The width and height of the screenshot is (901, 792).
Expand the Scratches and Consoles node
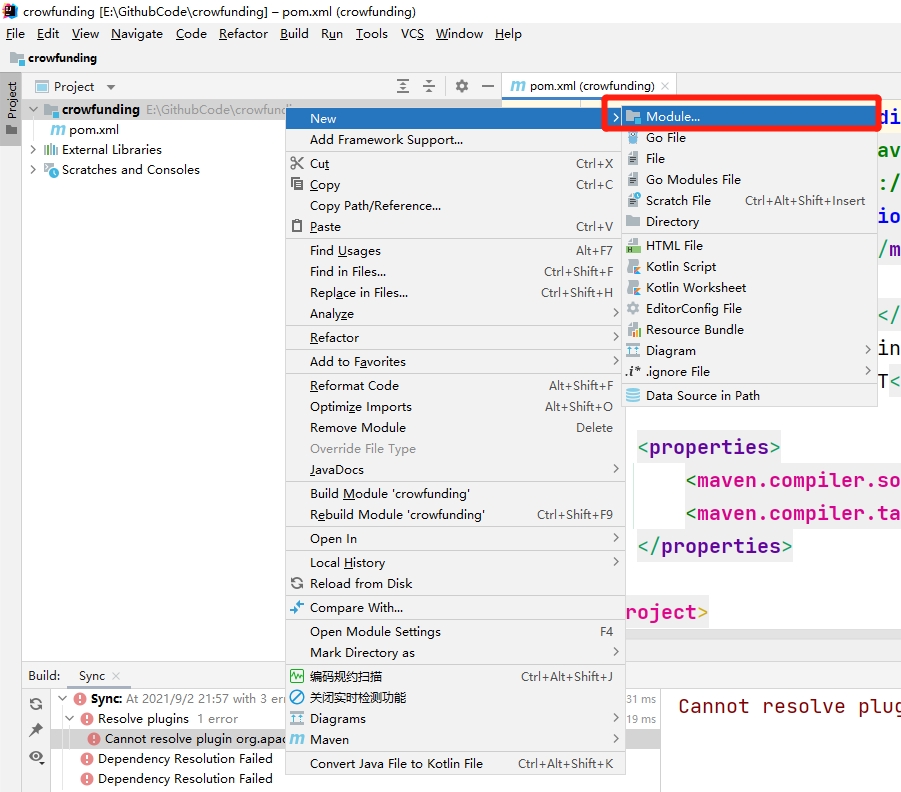(33, 170)
